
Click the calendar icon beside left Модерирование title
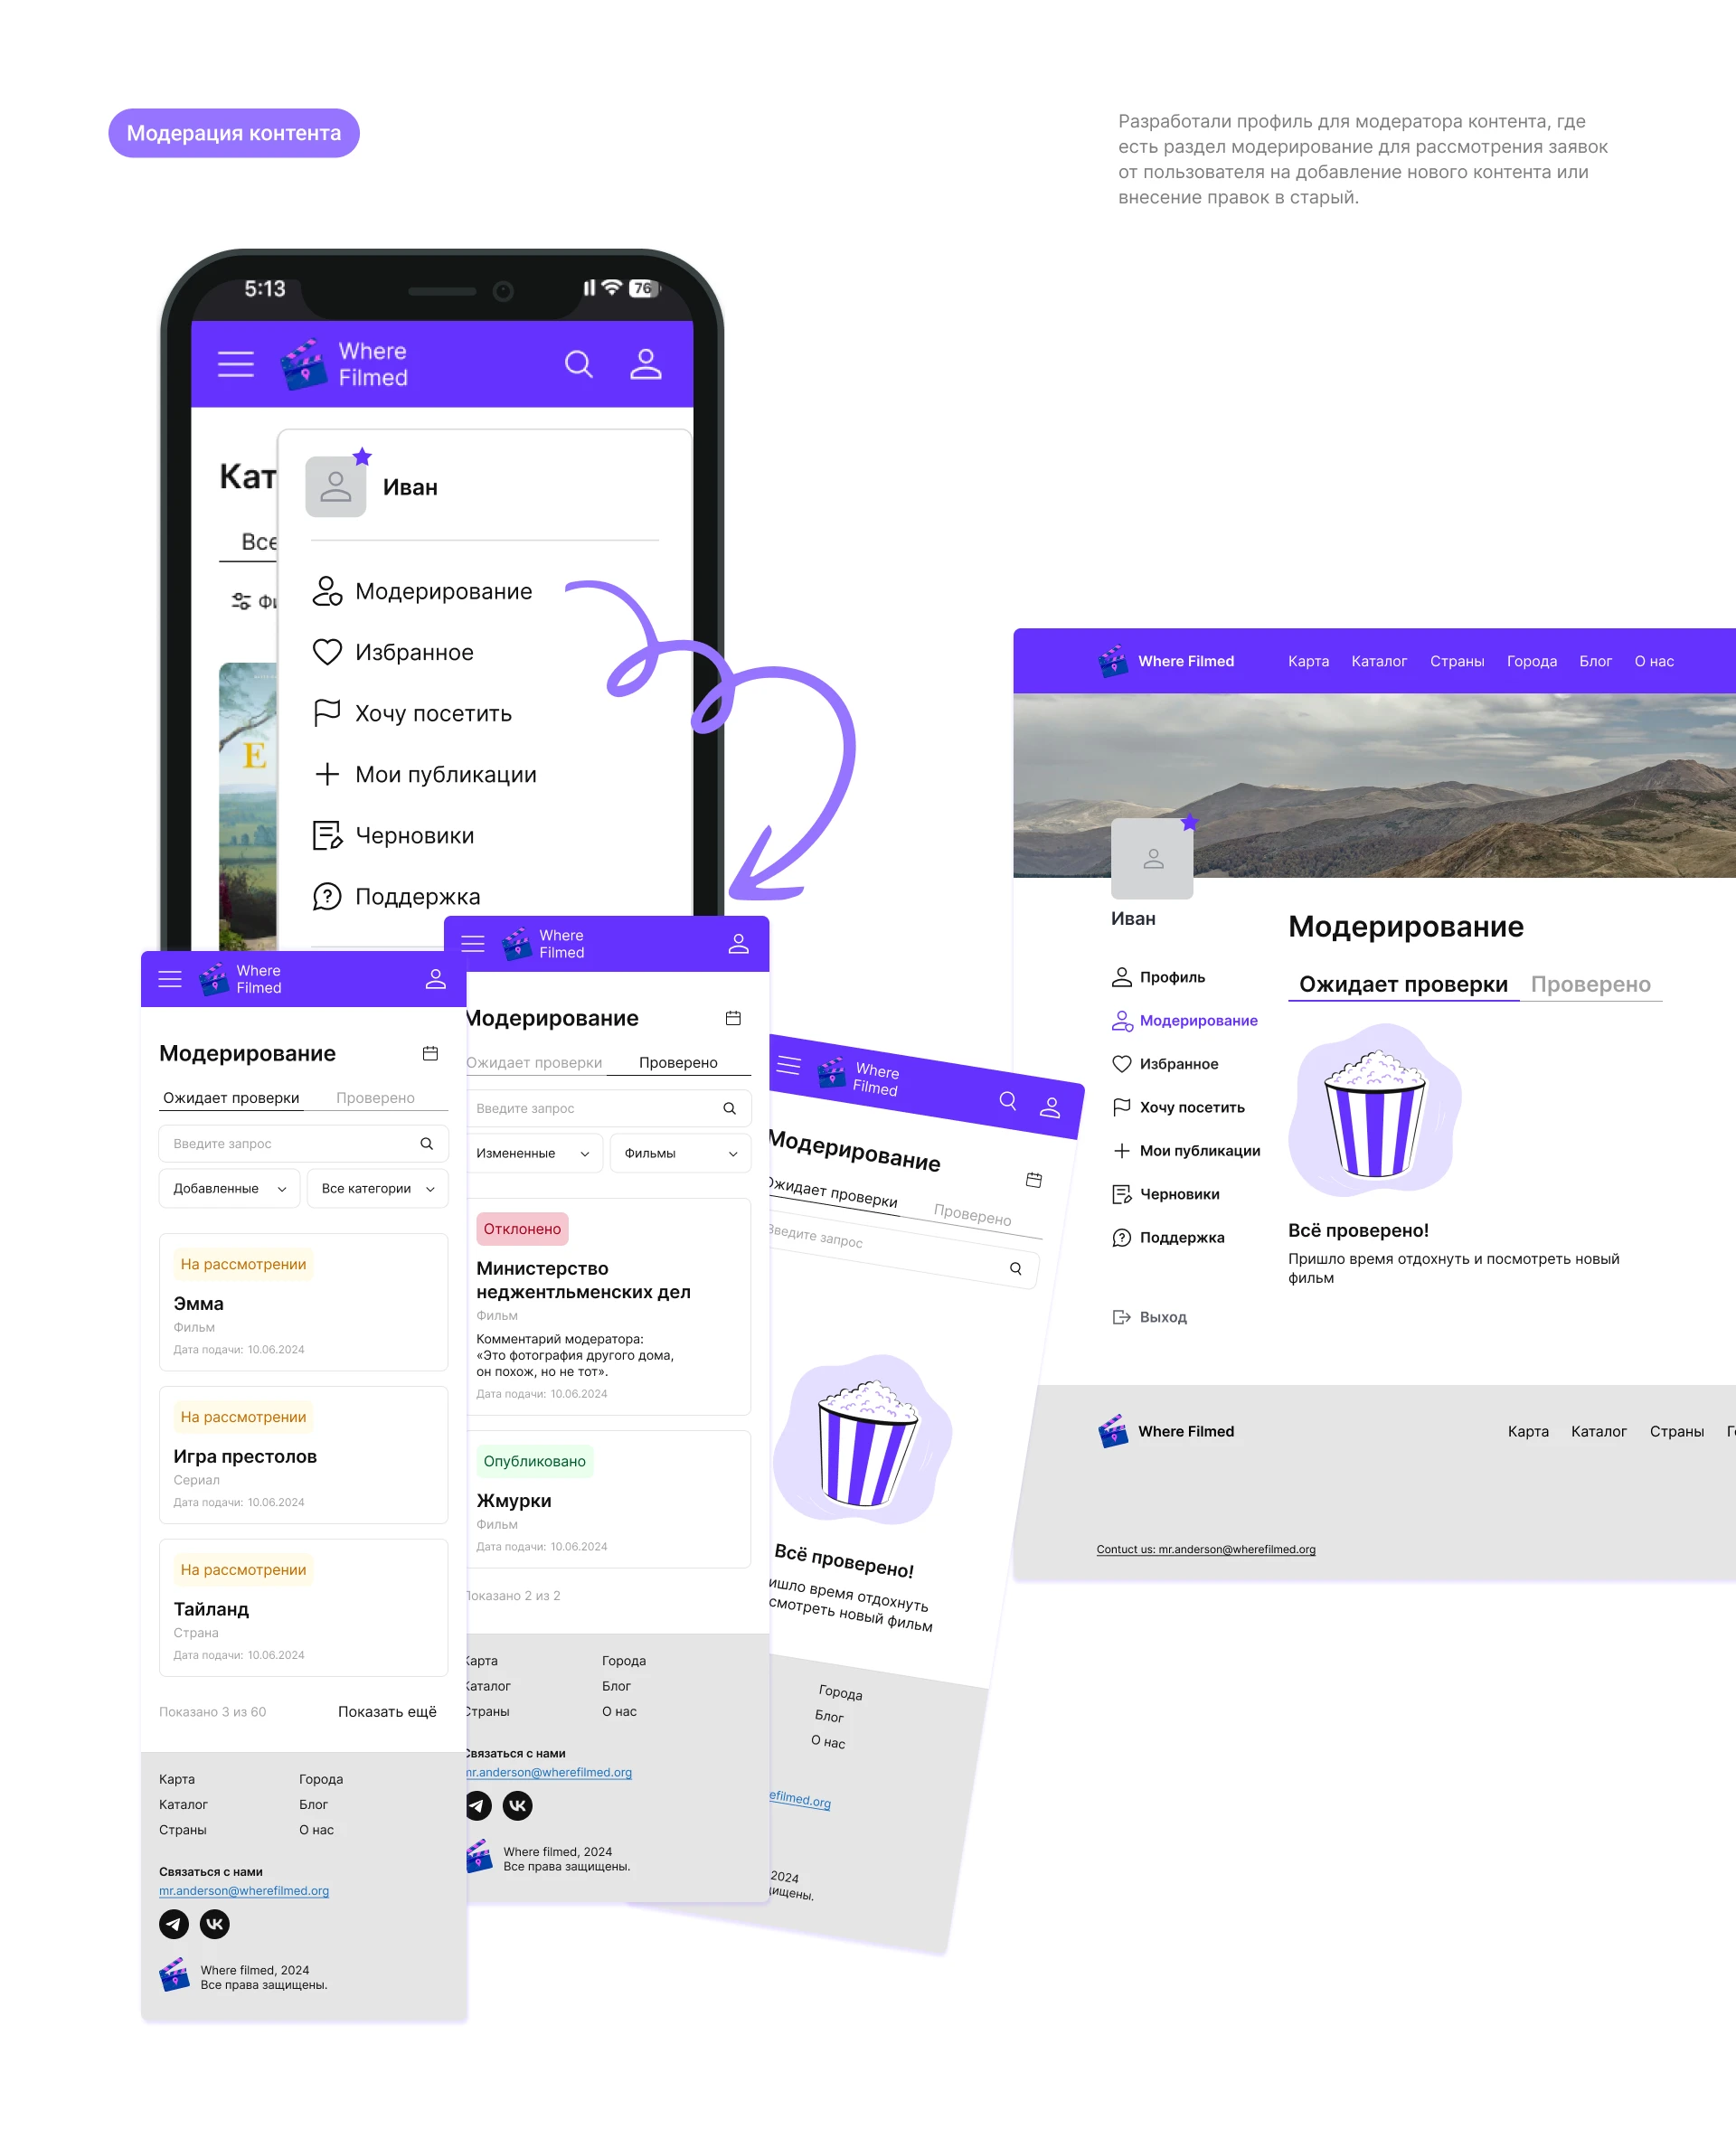(x=430, y=1053)
